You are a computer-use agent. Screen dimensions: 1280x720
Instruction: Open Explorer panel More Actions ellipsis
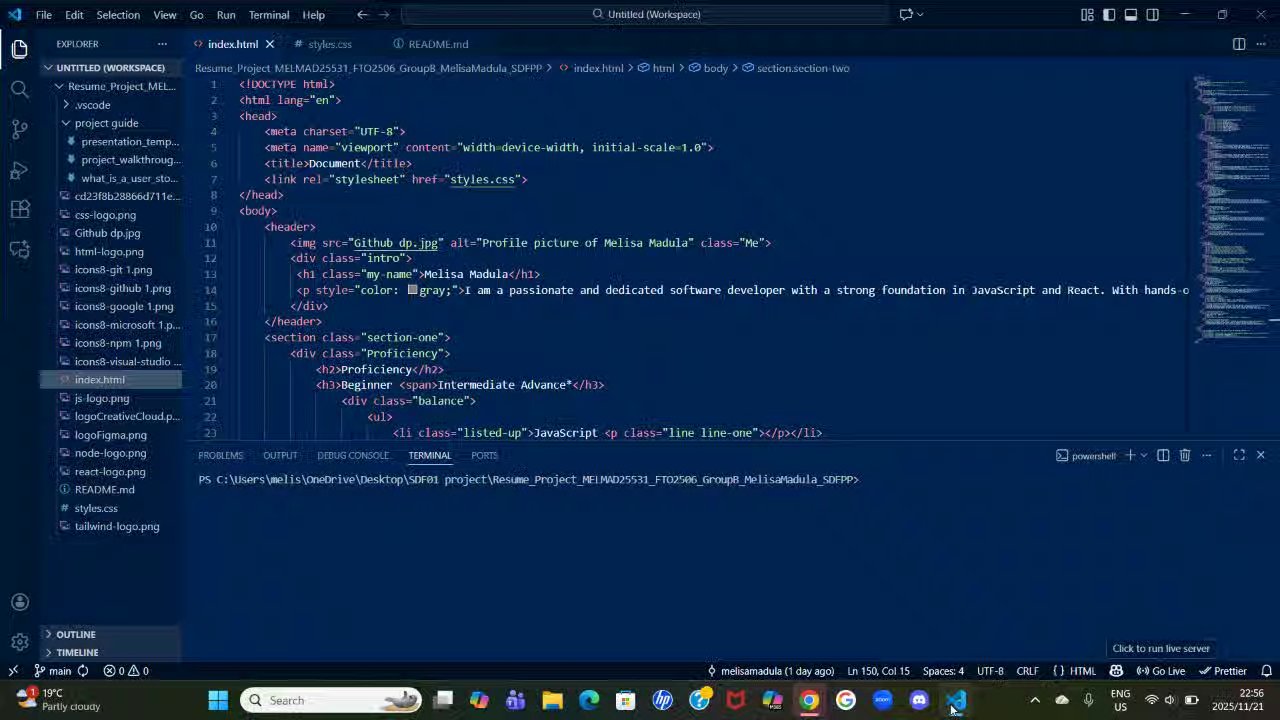(162, 44)
